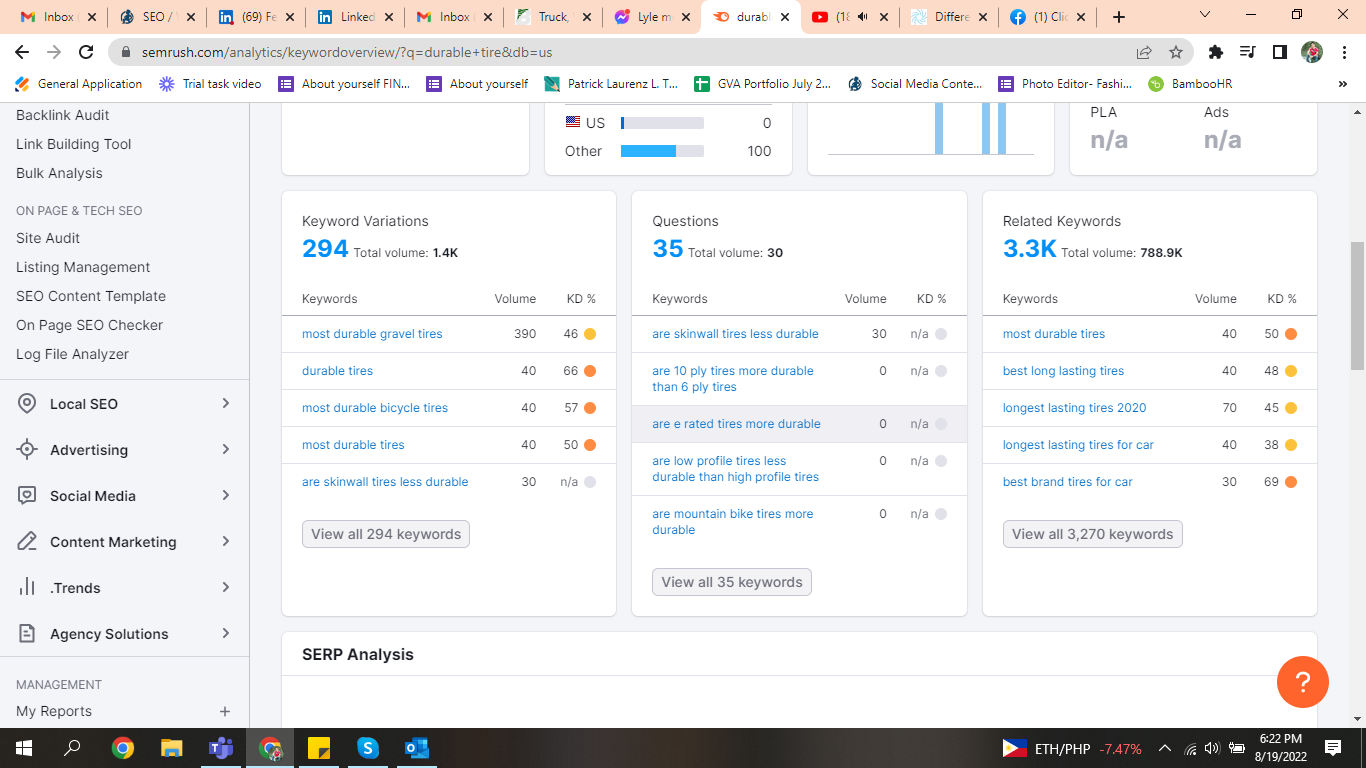Open the best brand tires for car keyword

1068,482
